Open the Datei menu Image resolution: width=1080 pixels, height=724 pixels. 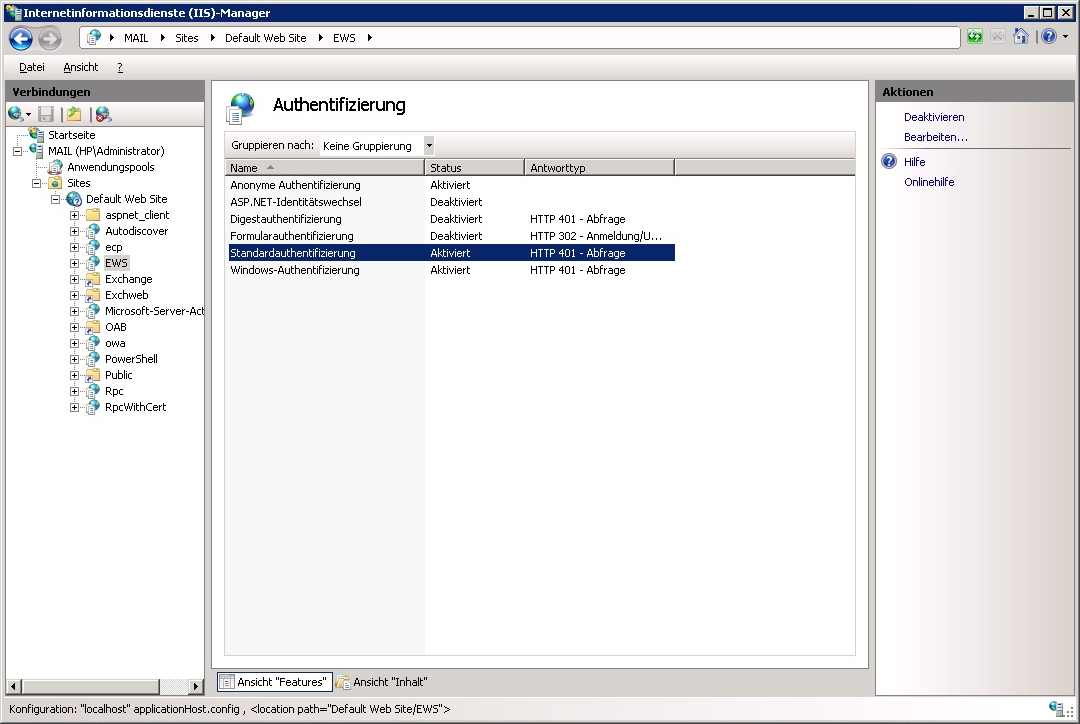(32, 67)
